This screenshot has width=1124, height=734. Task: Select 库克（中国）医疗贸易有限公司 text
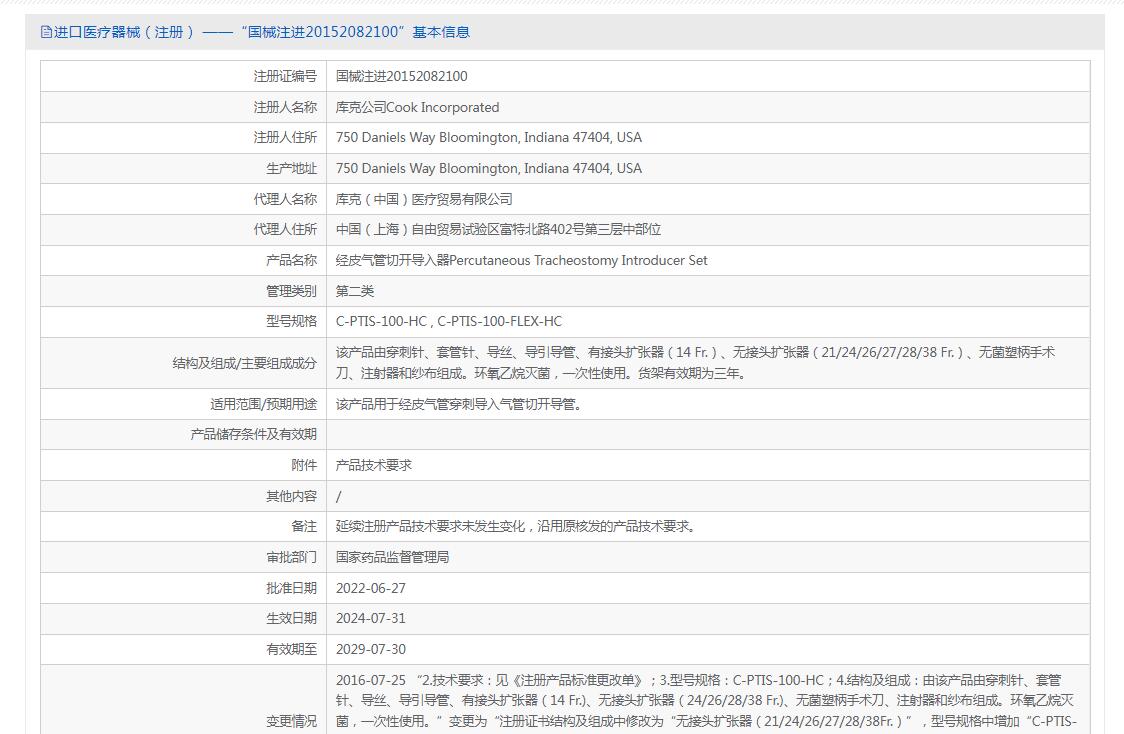(x=424, y=199)
